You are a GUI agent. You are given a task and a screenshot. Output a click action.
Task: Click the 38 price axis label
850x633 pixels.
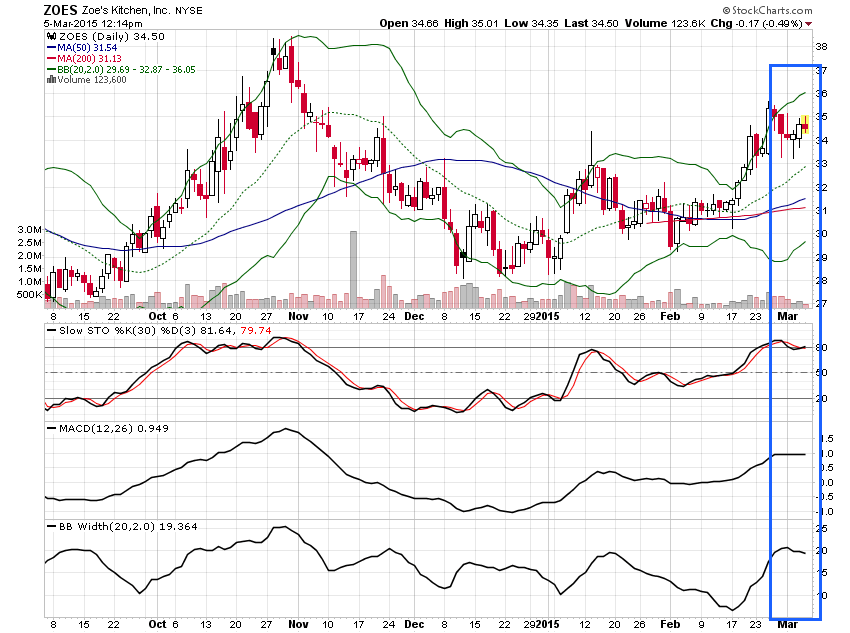[x=821, y=47]
